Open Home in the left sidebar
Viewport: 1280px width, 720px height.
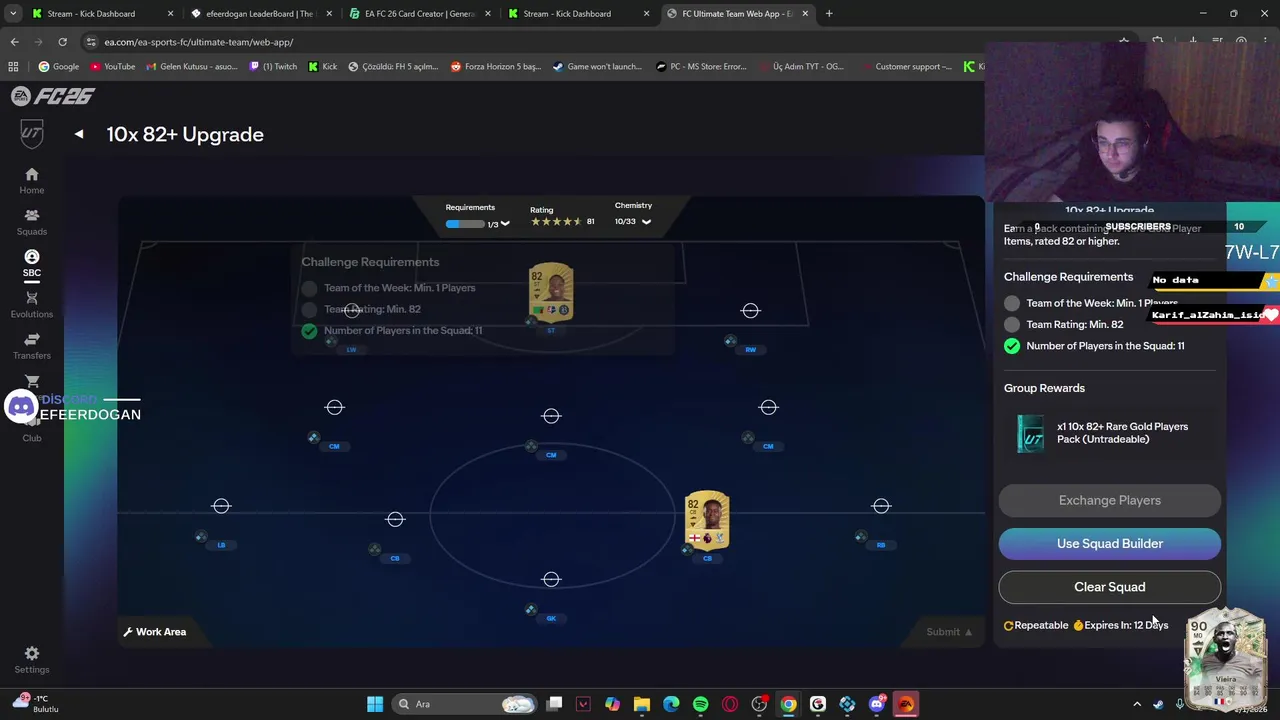tap(32, 180)
